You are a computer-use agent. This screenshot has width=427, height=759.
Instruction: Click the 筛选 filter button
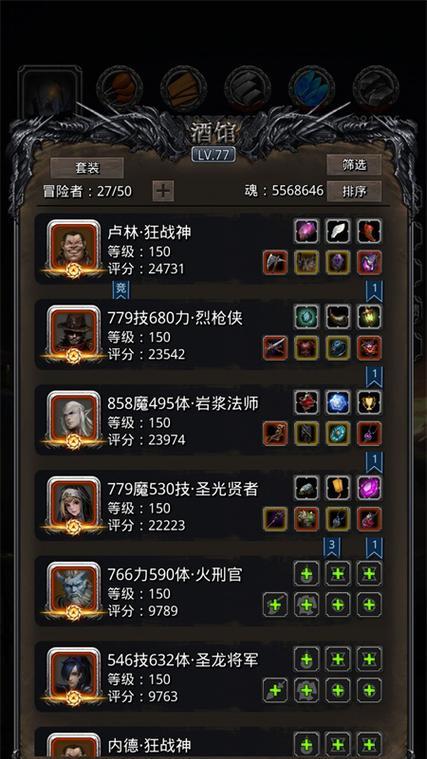pos(354,165)
